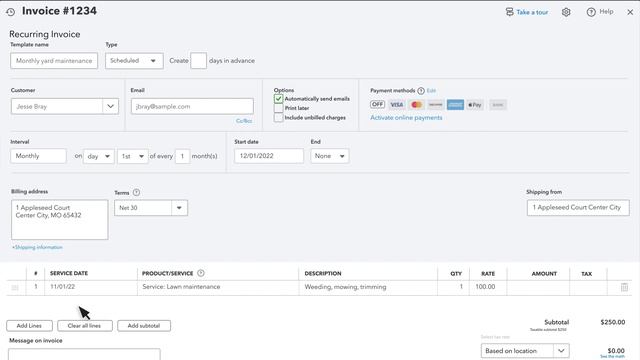Click the Billing address text box

tap(60, 220)
